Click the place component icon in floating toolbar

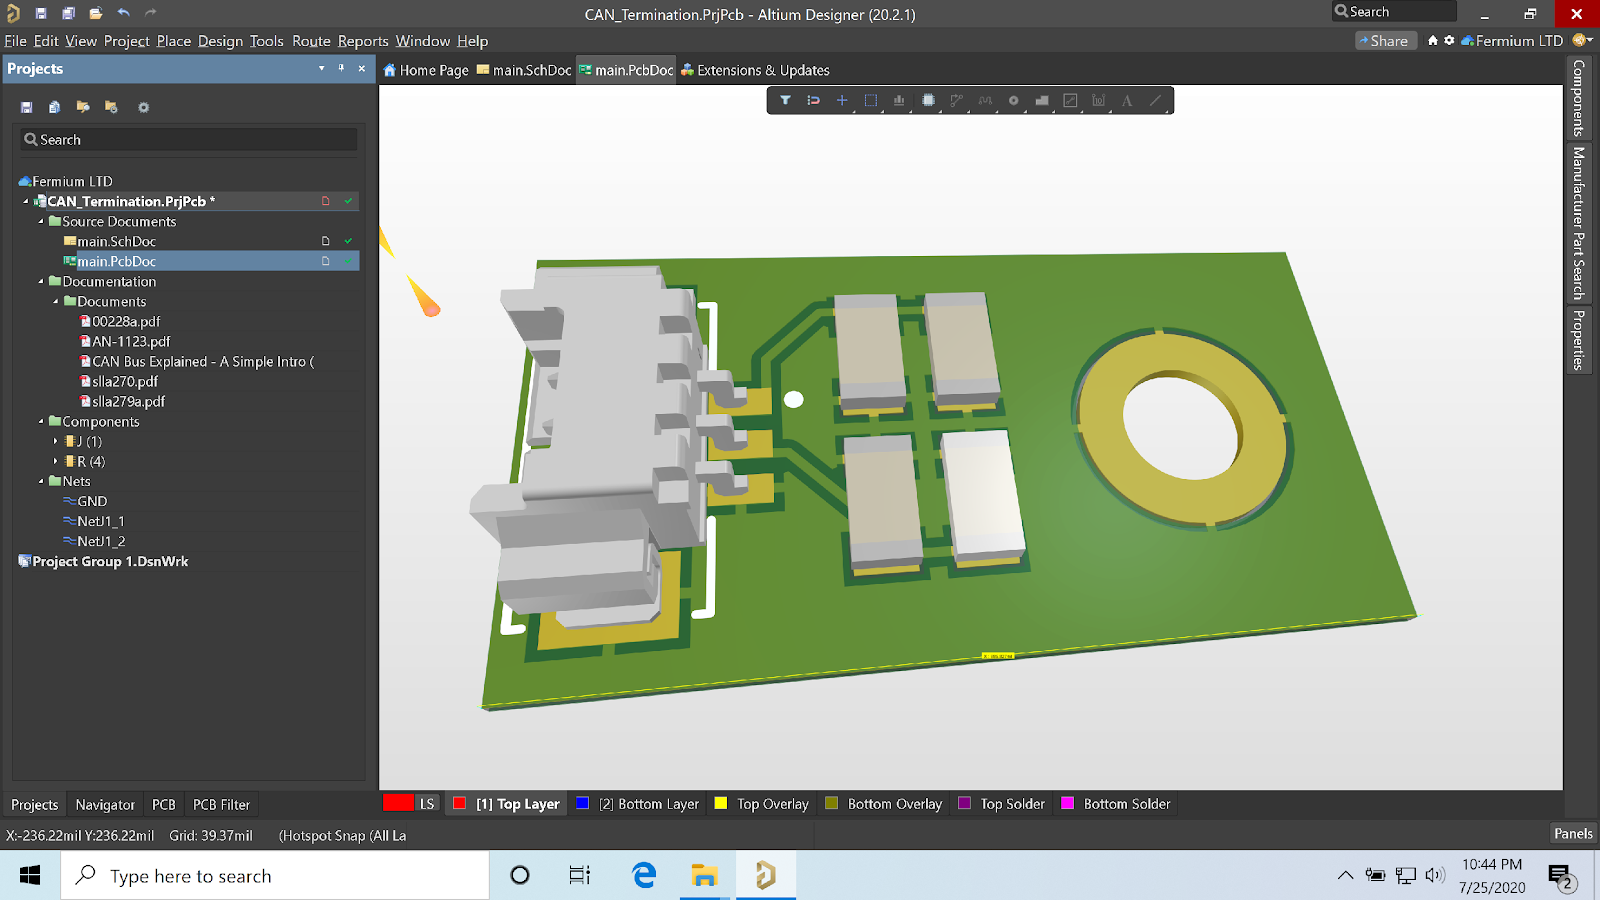coord(927,100)
